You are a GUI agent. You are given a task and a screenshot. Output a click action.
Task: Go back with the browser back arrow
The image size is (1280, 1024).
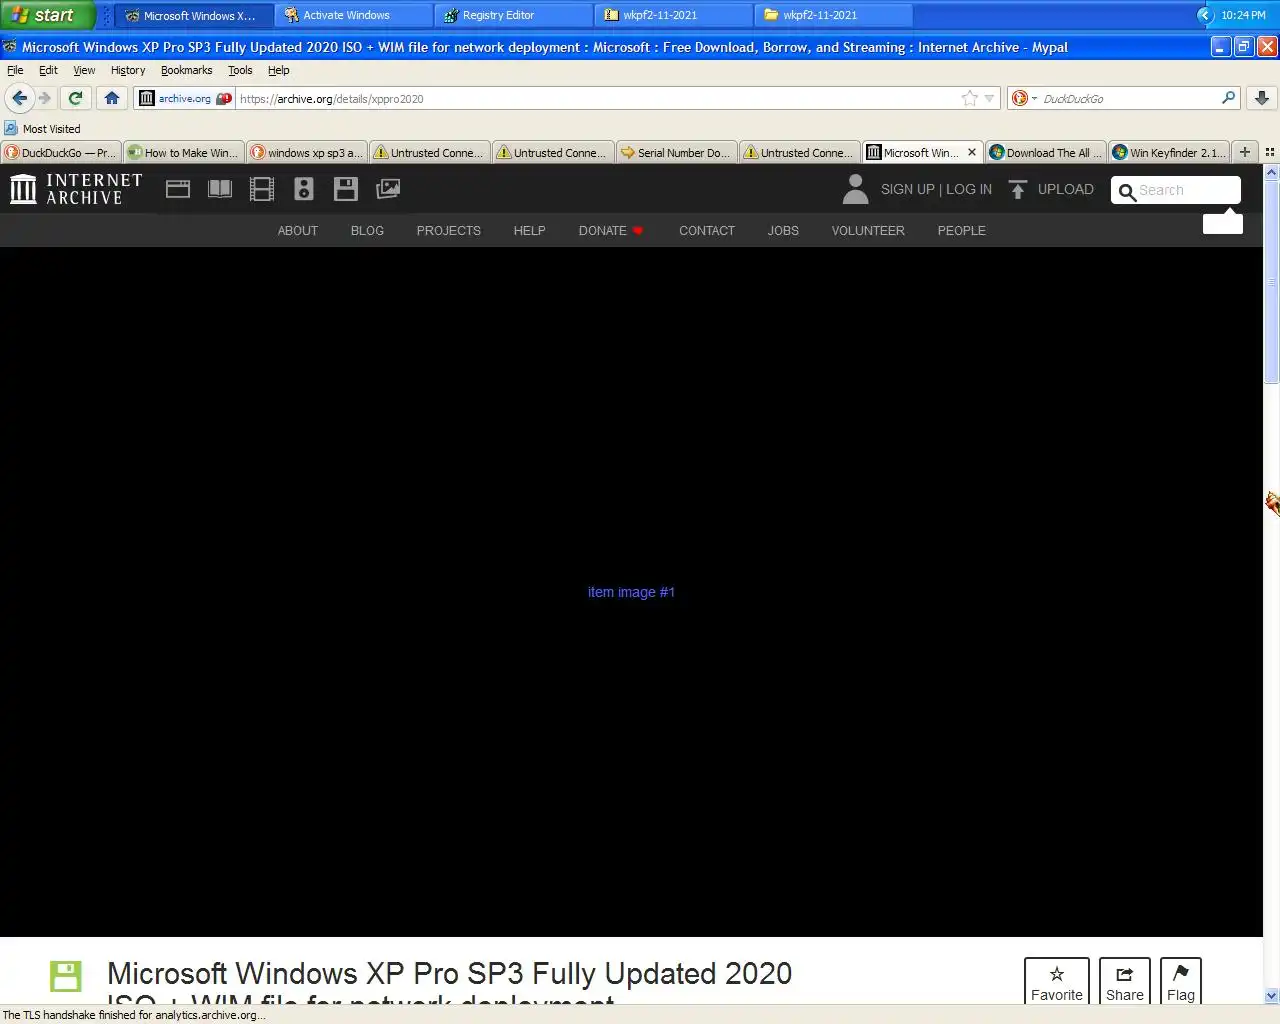coord(19,98)
